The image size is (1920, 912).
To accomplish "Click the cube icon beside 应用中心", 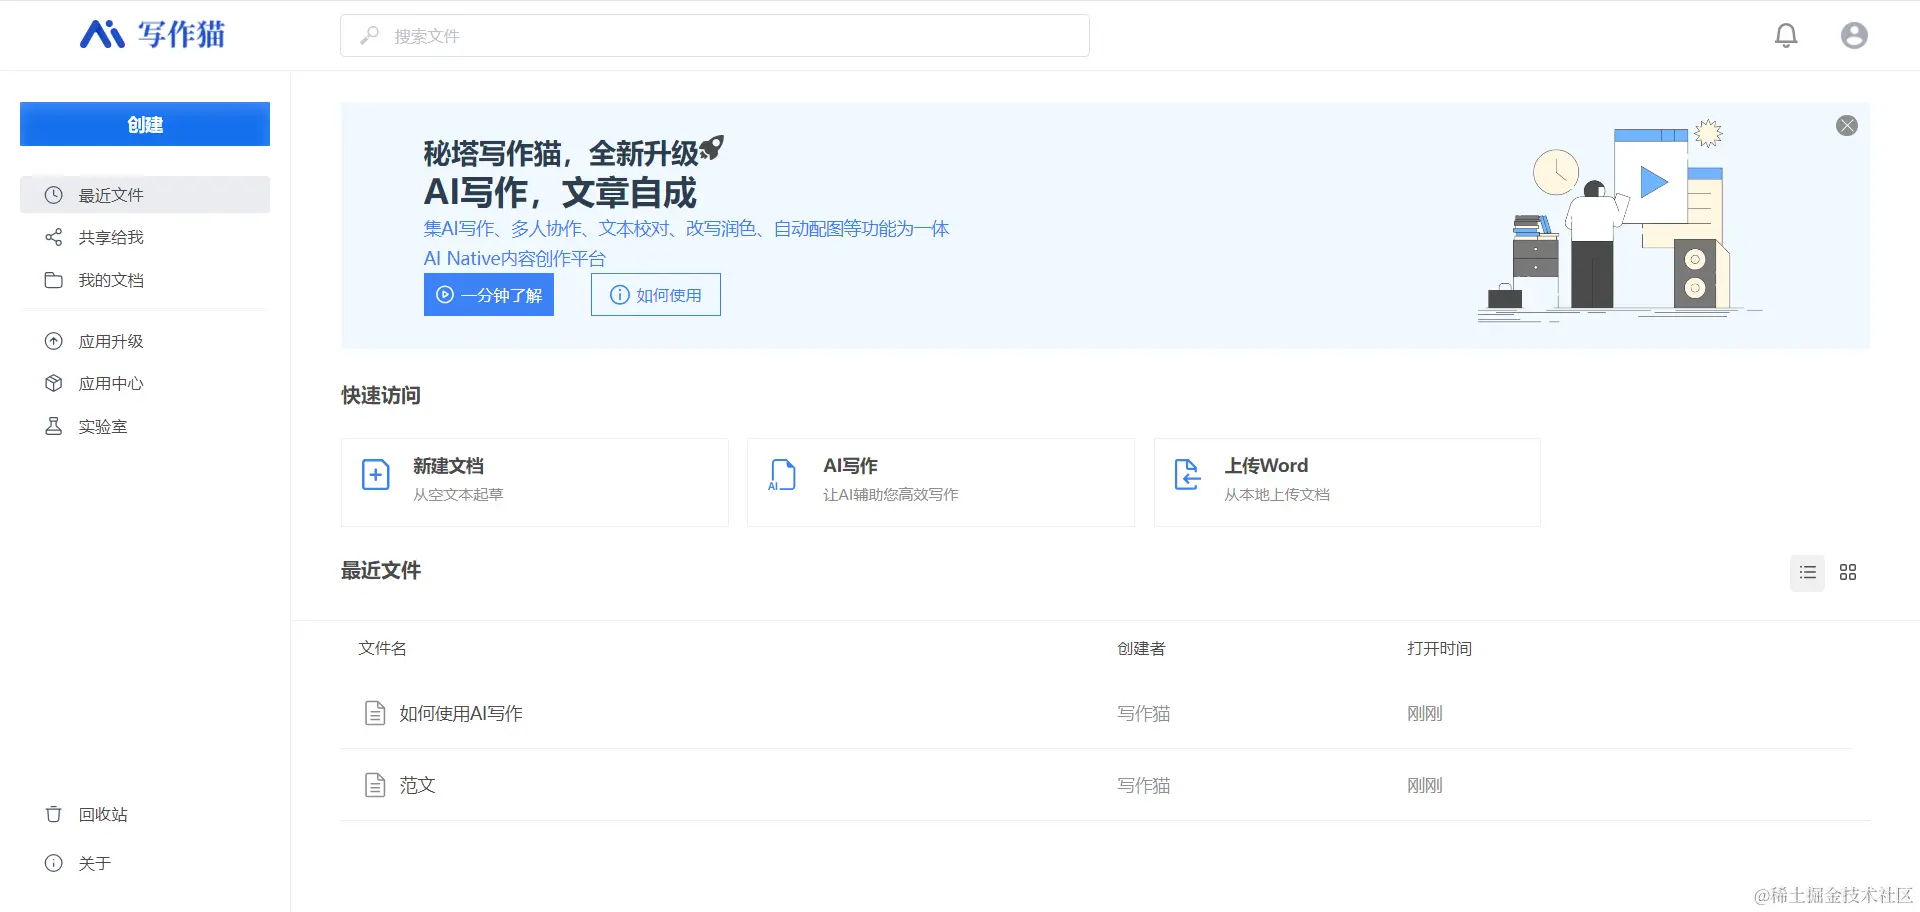I will click(x=54, y=383).
